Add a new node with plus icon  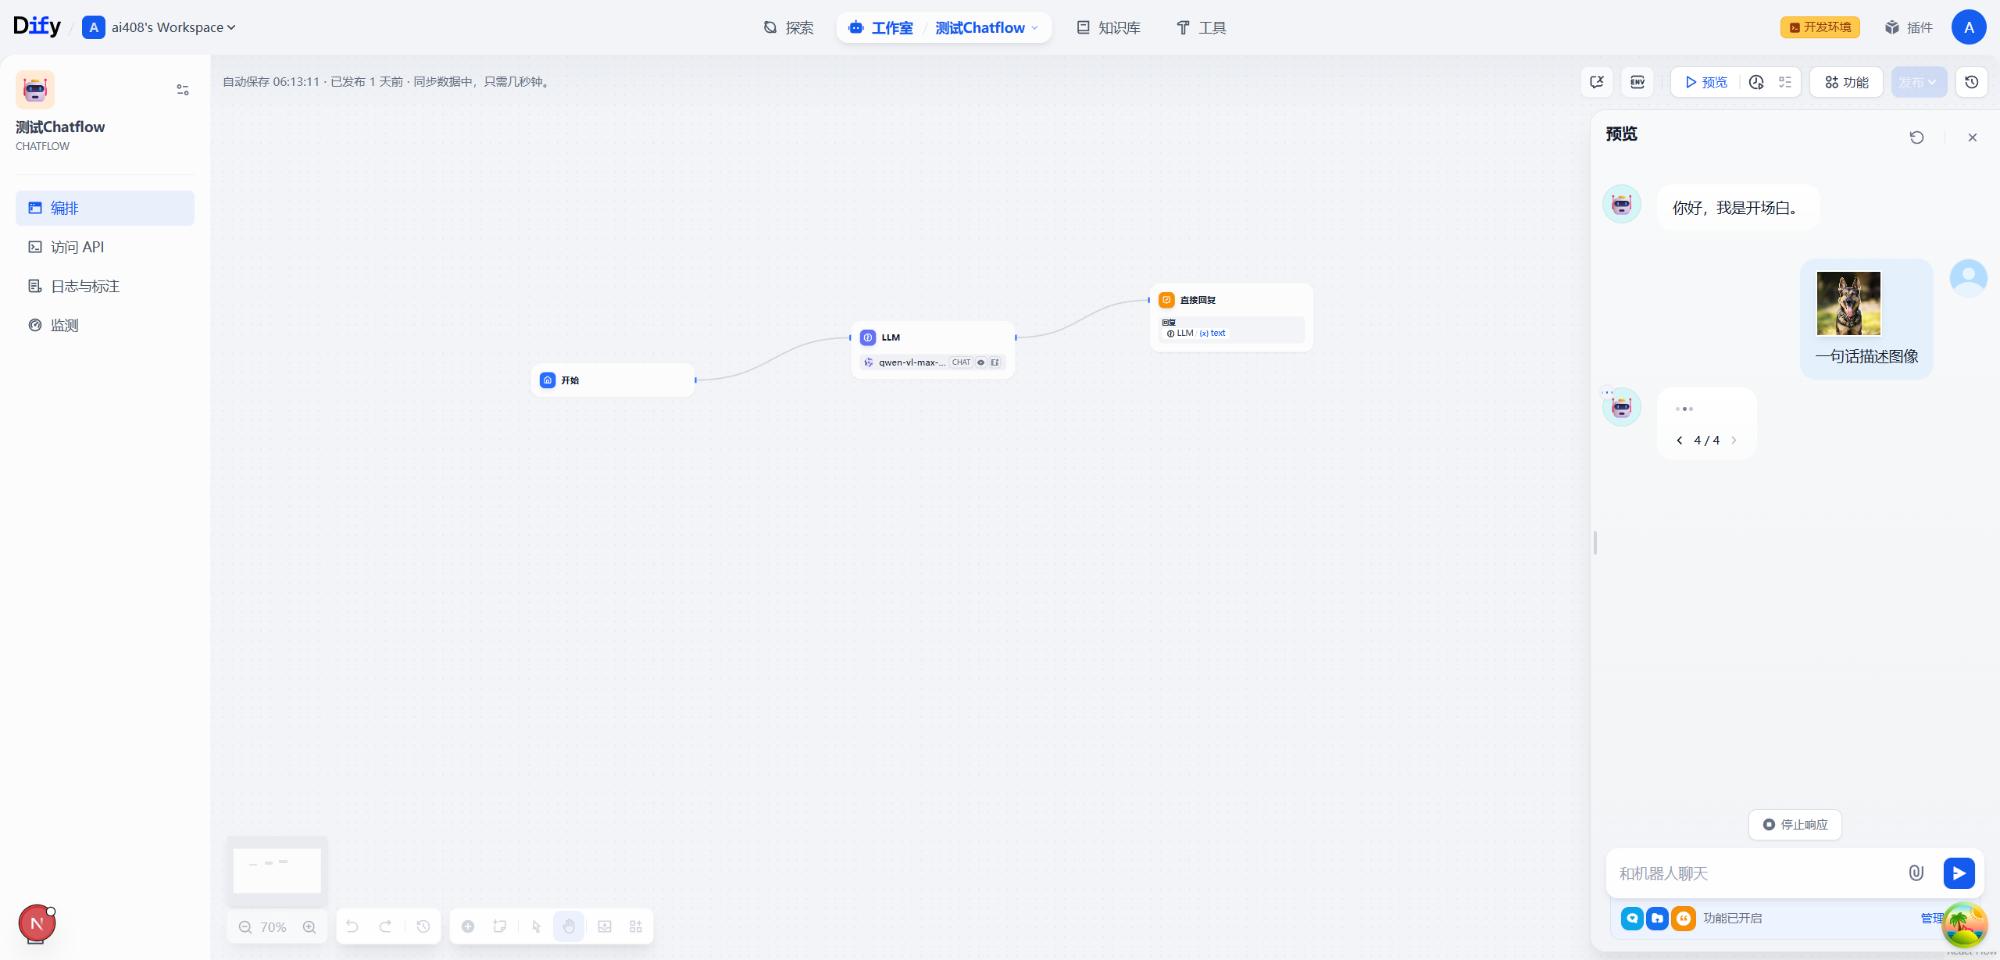pyautogui.click(x=468, y=927)
